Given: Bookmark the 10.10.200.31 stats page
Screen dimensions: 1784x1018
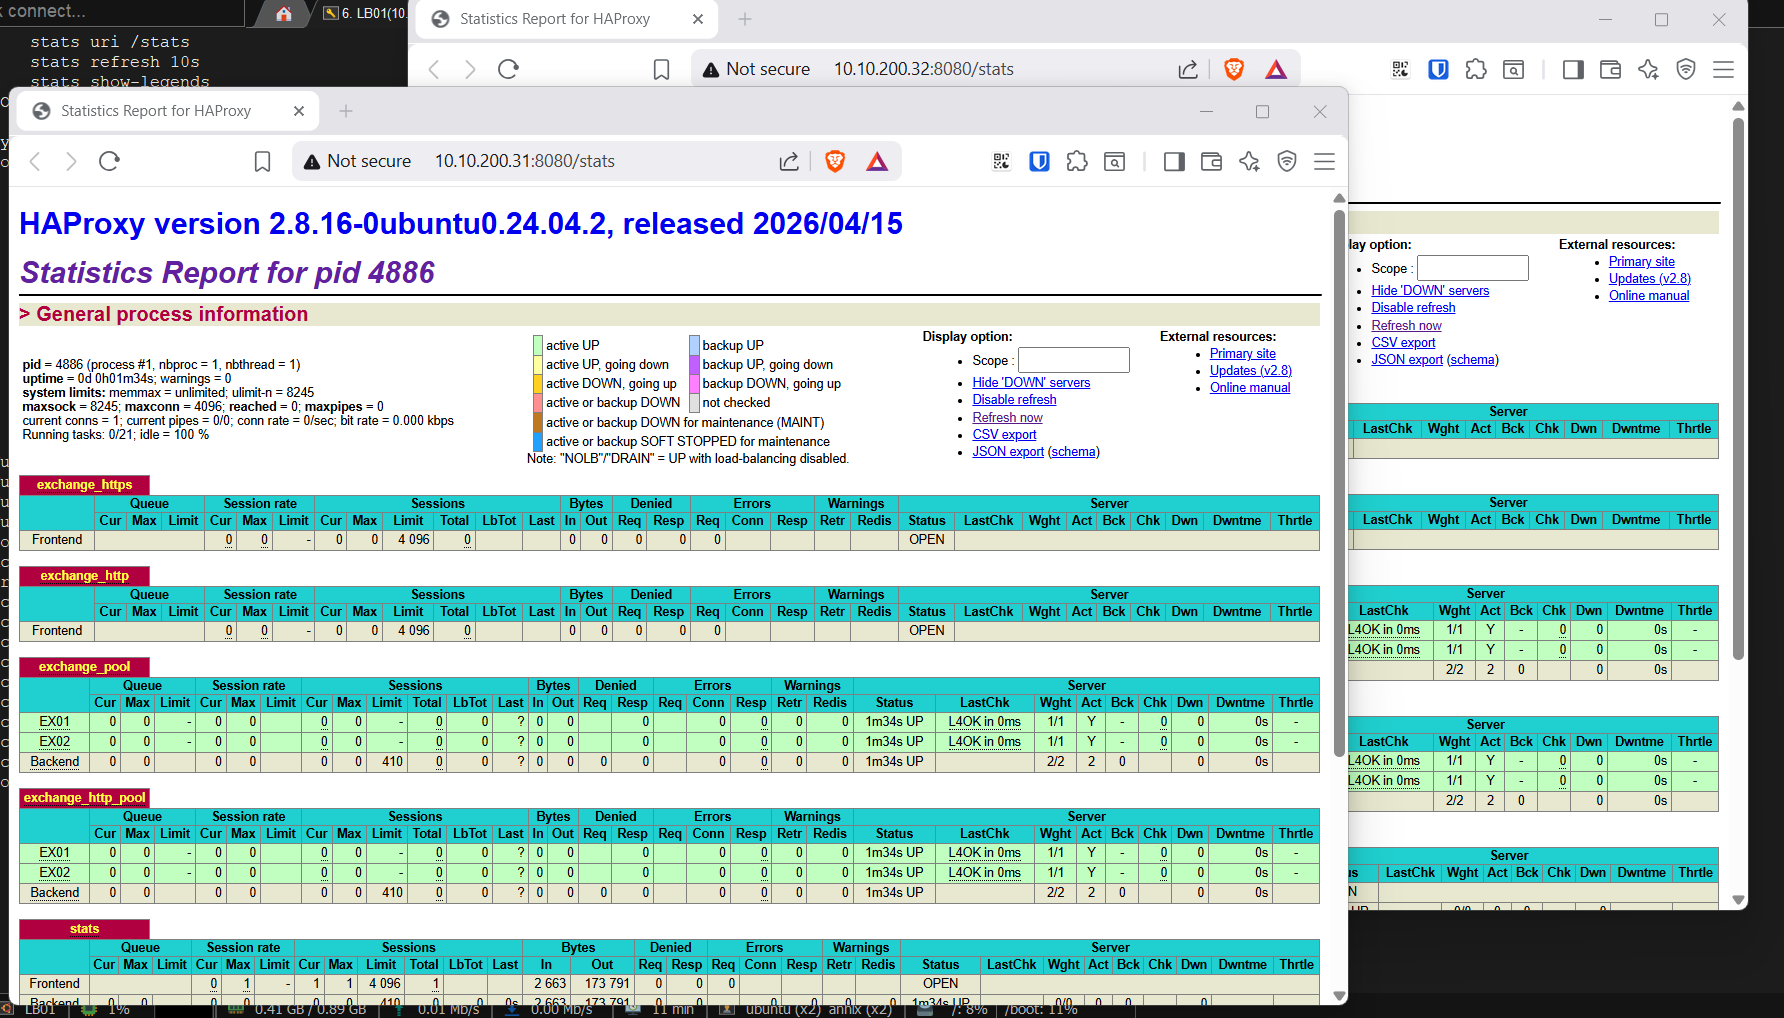Looking at the screenshot, I should [x=262, y=161].
